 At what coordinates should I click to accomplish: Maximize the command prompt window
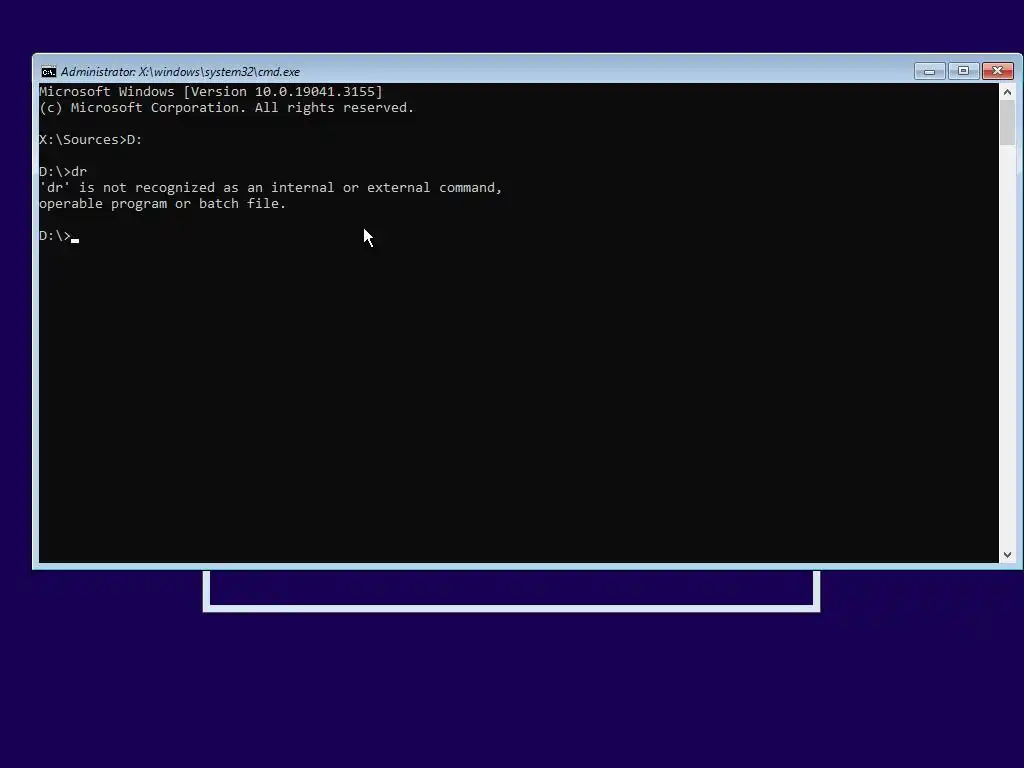point(963,71)
